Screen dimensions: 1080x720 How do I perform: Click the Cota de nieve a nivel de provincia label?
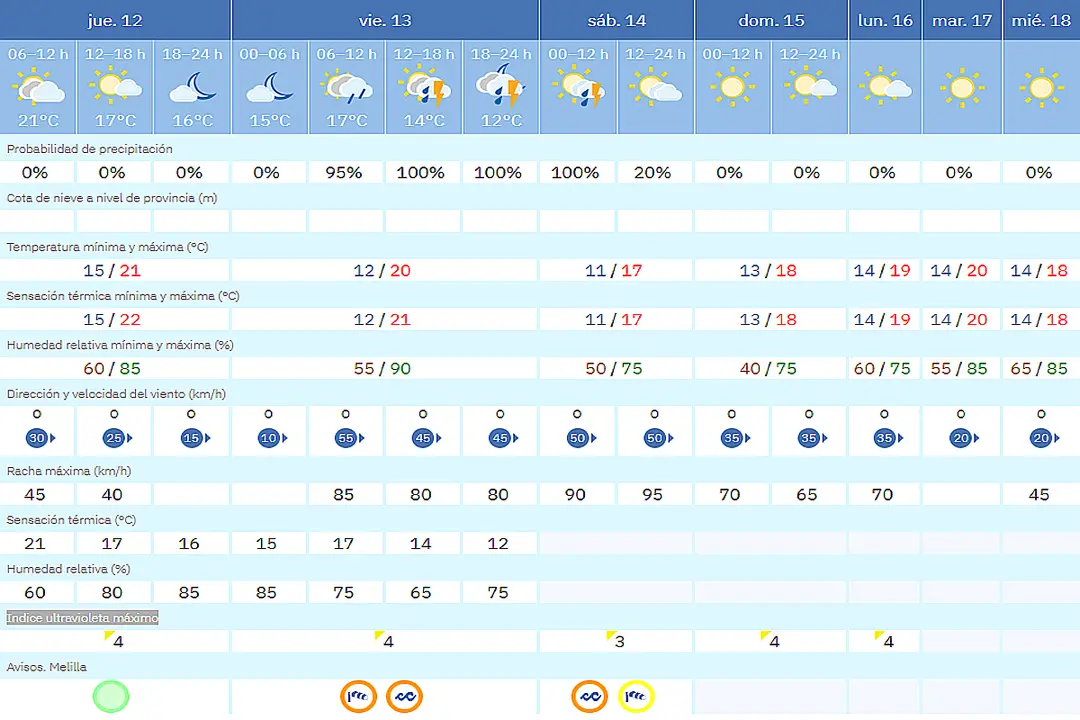pyautogui.click(x=112, y=198)
